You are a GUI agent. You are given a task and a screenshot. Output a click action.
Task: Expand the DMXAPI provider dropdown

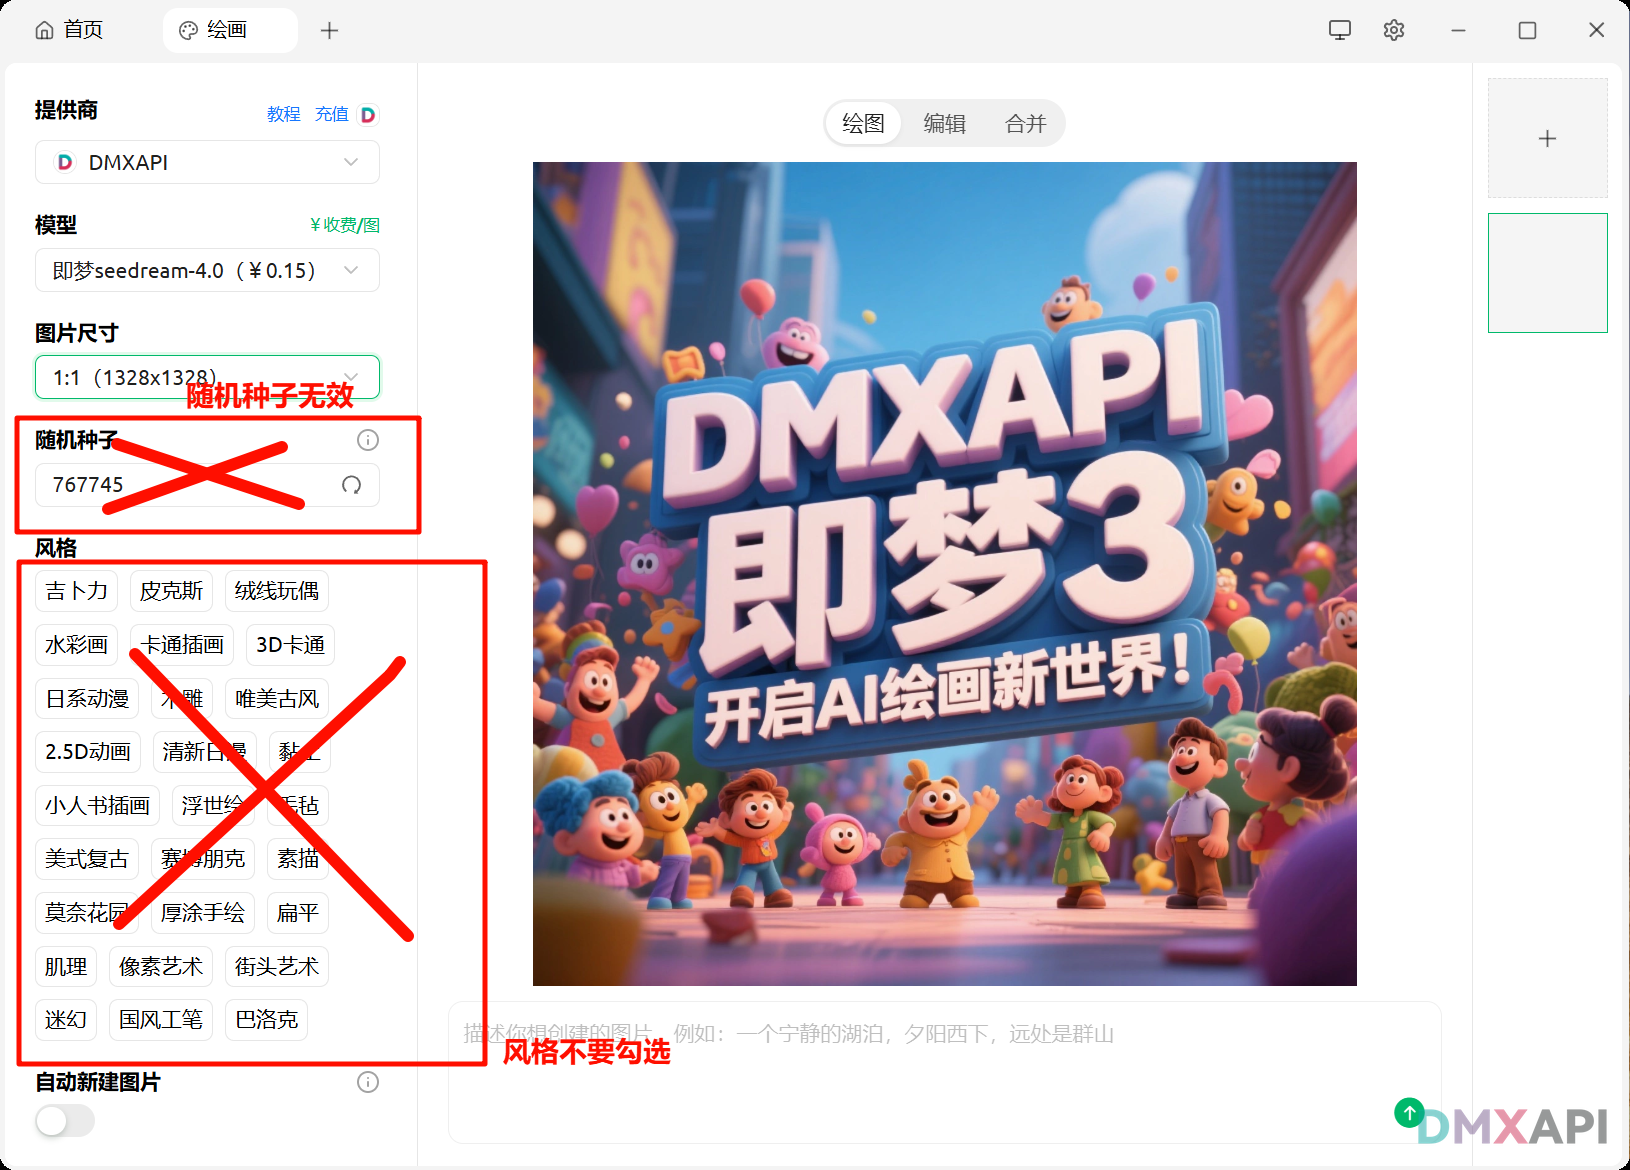[207, 162]
